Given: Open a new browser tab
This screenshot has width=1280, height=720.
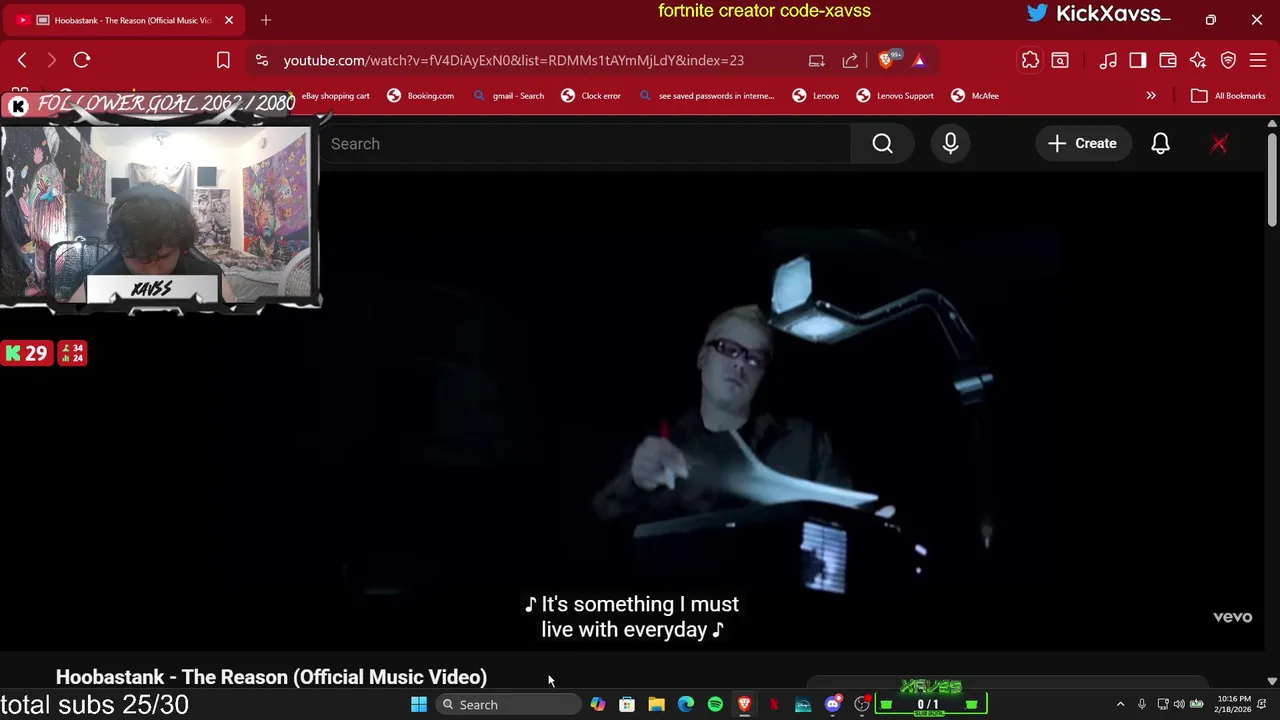Looking at the screenshot, I should point(265,20).
